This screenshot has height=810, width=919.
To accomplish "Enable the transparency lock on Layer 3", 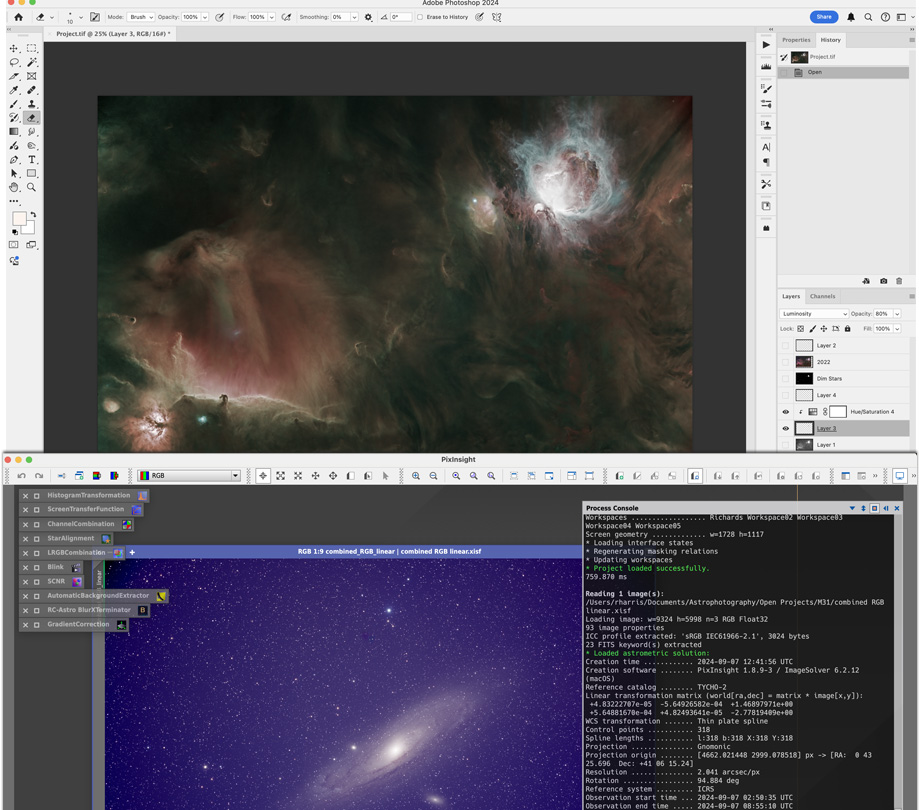I will (x=800, y=328).
